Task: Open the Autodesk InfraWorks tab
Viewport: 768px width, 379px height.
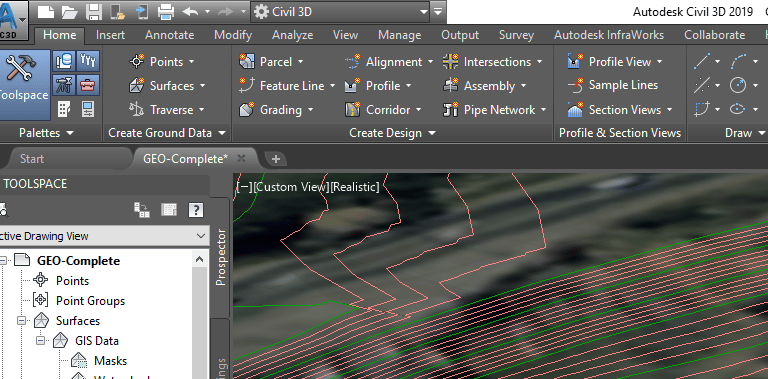Action: 609,35
